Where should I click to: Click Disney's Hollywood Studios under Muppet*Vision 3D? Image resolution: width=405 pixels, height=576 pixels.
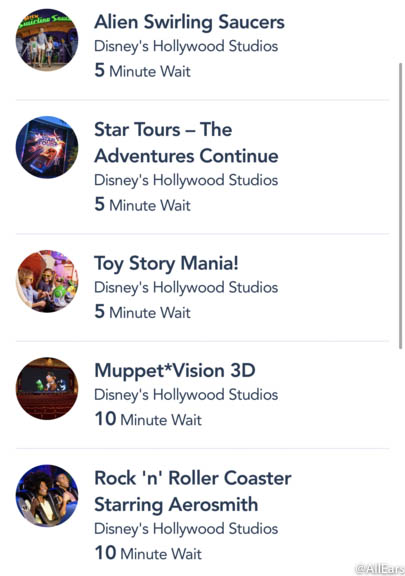[x=186, y=395]
